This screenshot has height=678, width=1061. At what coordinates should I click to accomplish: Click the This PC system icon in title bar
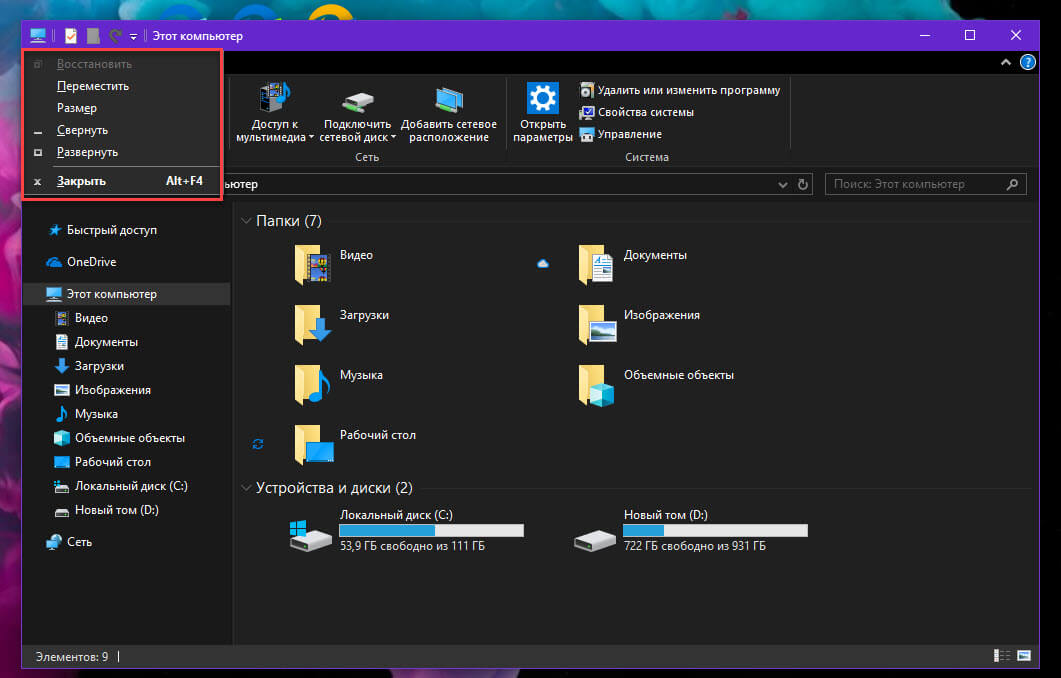38,35
